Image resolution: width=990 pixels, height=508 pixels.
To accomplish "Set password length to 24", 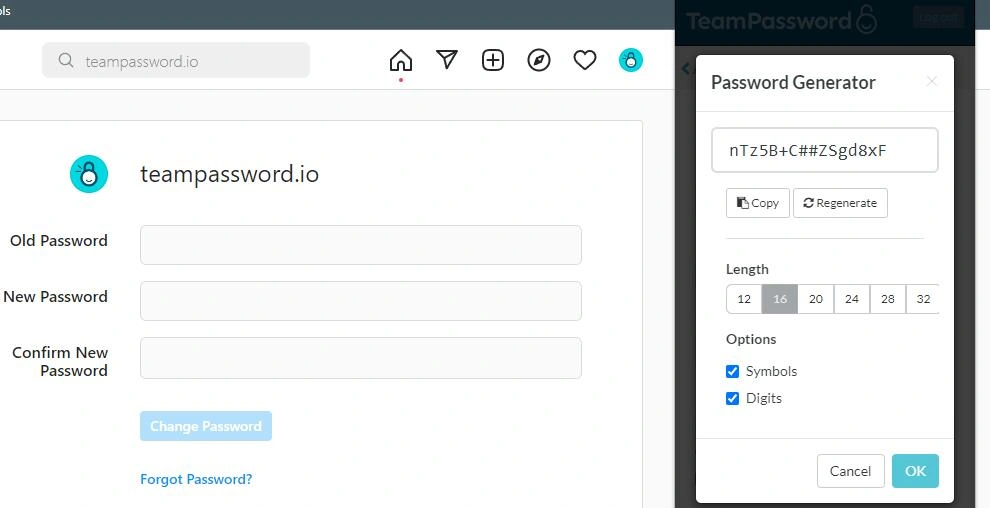I will [x=852, y=299].
